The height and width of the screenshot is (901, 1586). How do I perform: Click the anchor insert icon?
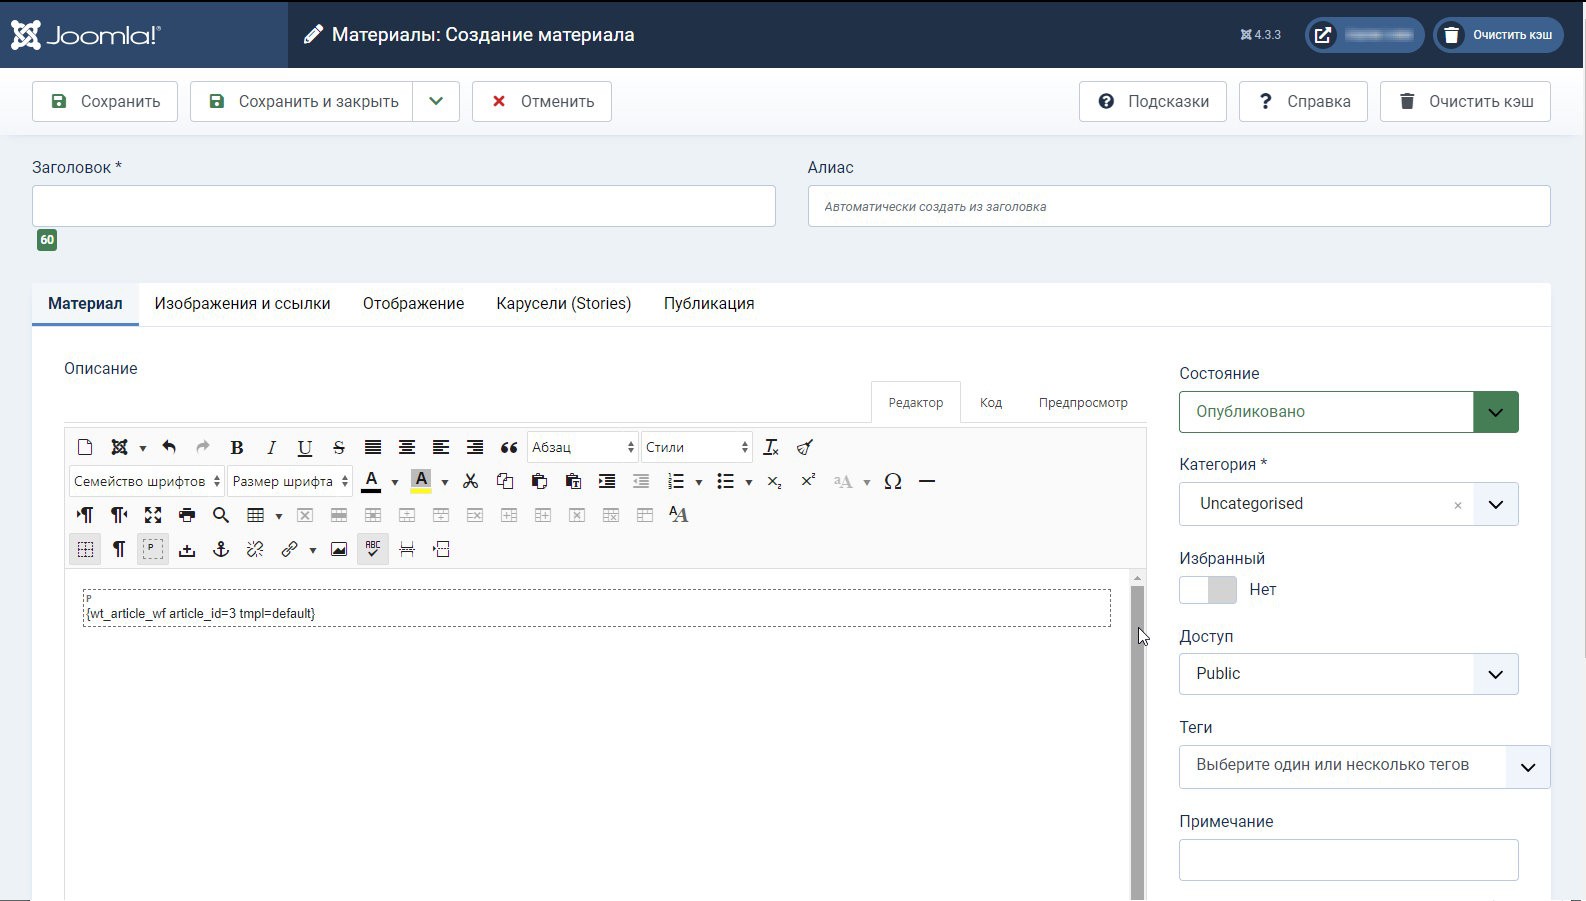click(x=221, y=549)
